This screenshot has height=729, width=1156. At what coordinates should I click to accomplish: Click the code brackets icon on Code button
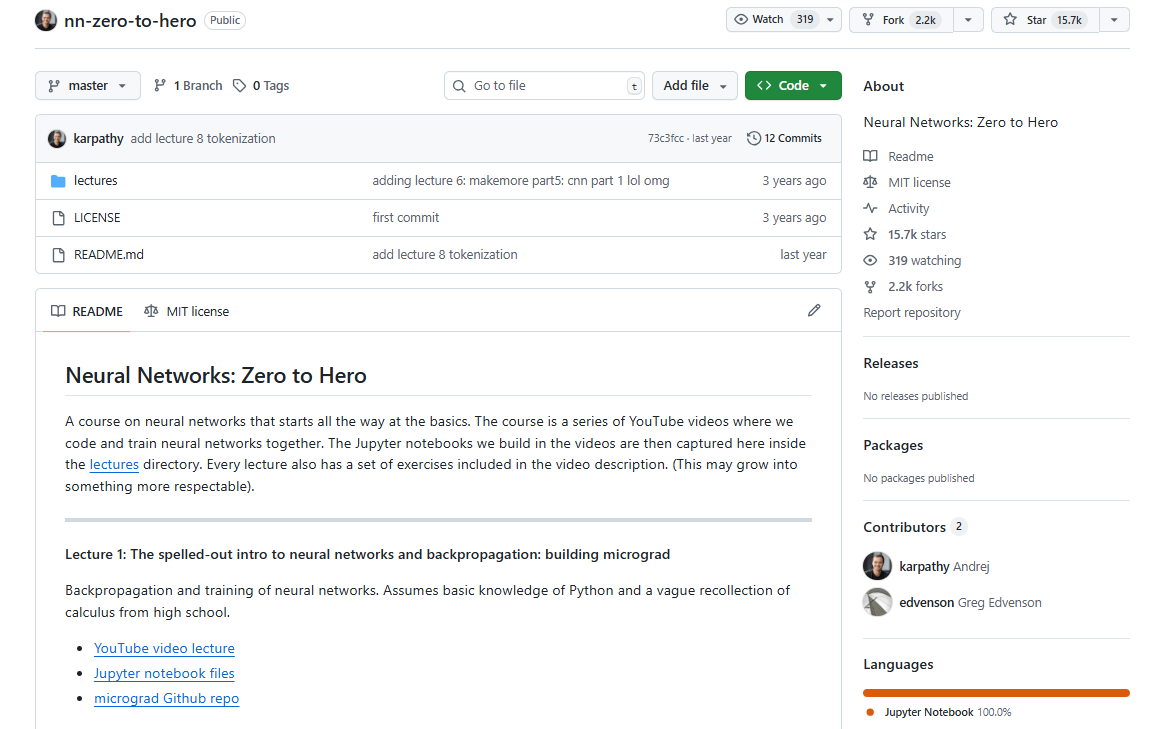pos(764,86)
